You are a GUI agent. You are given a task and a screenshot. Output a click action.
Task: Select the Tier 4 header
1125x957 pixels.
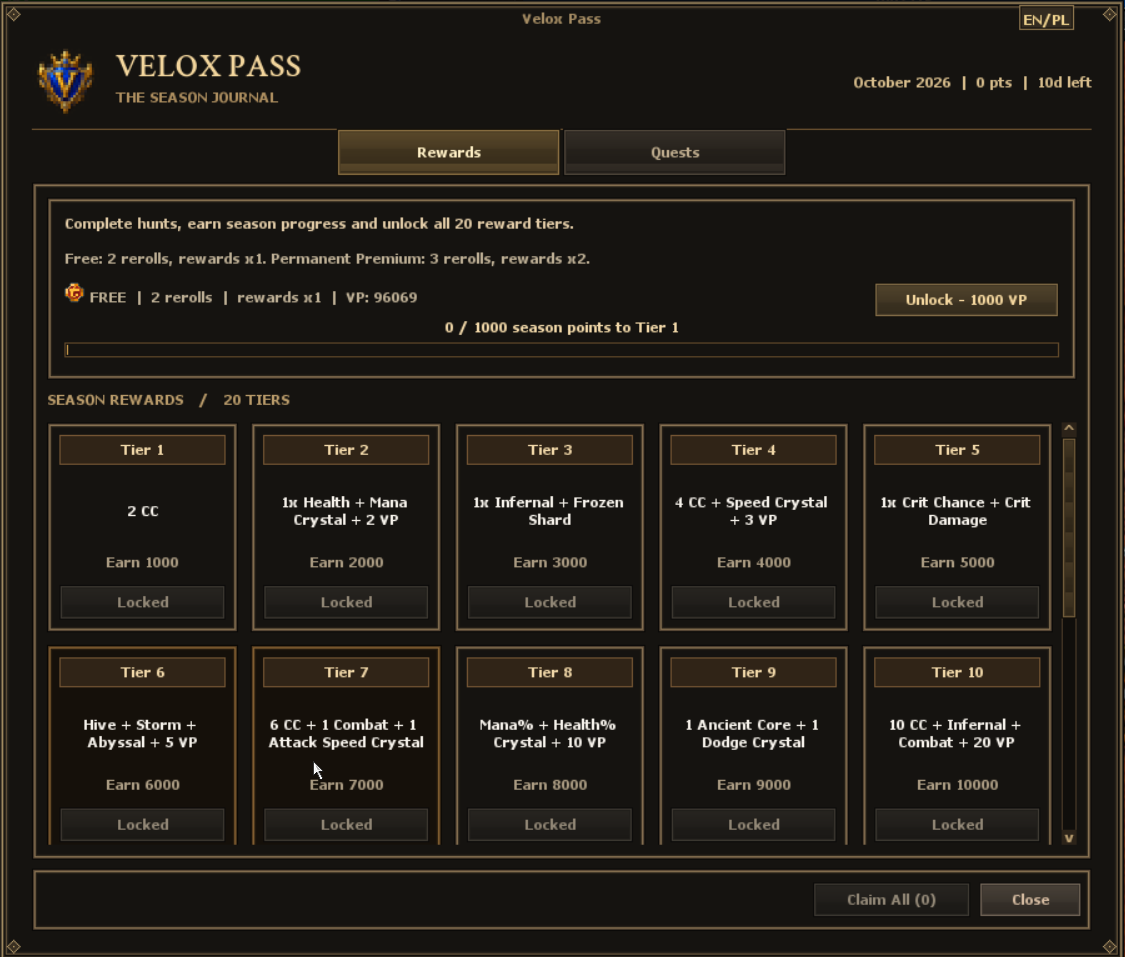pyautogui.click(x=753, y=450)
